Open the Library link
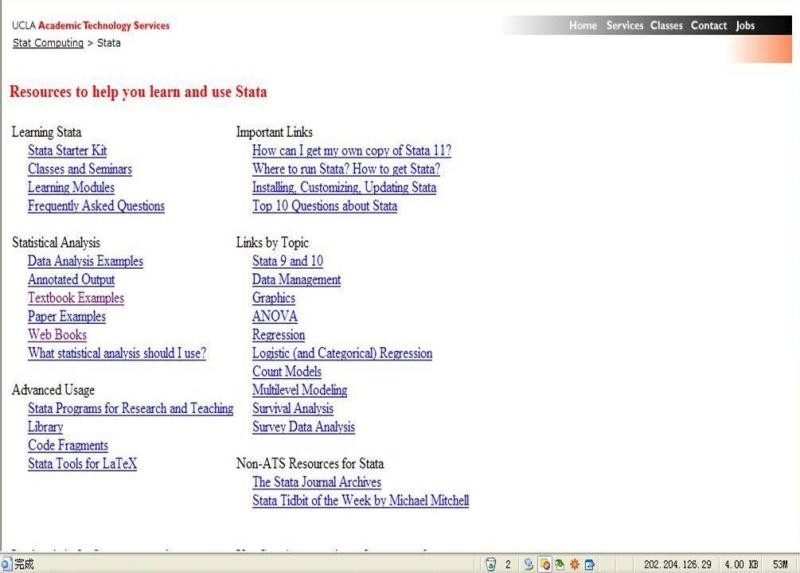 tap(45, 427)
